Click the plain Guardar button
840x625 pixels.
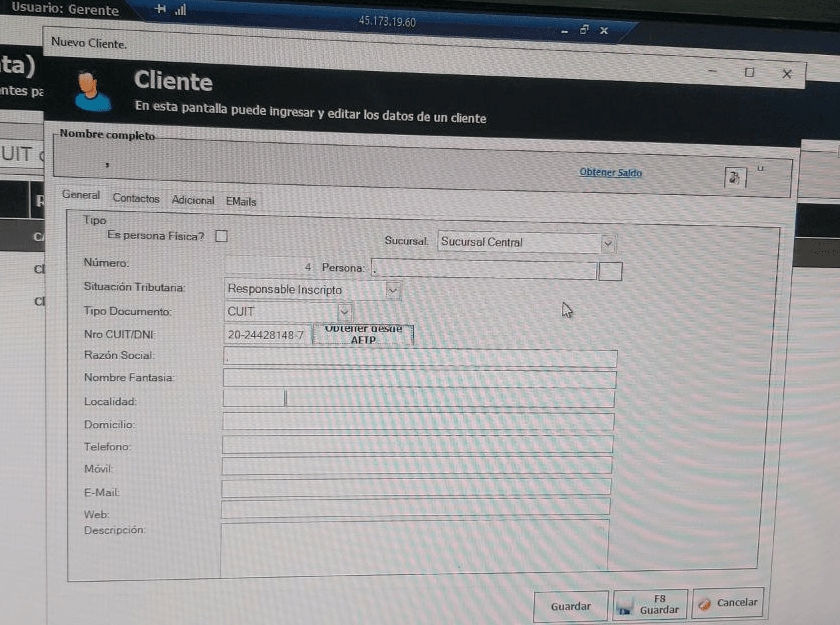570,606
